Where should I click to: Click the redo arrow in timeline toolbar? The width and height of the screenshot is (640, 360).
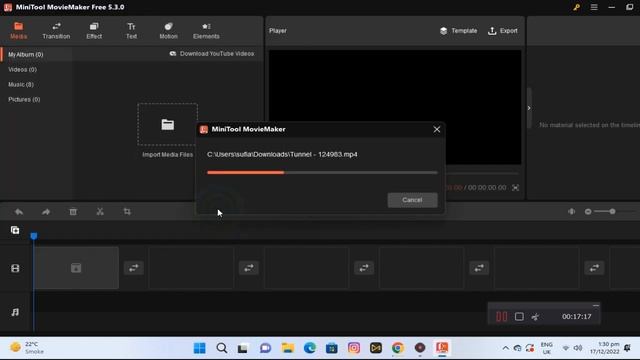[46, 212]
